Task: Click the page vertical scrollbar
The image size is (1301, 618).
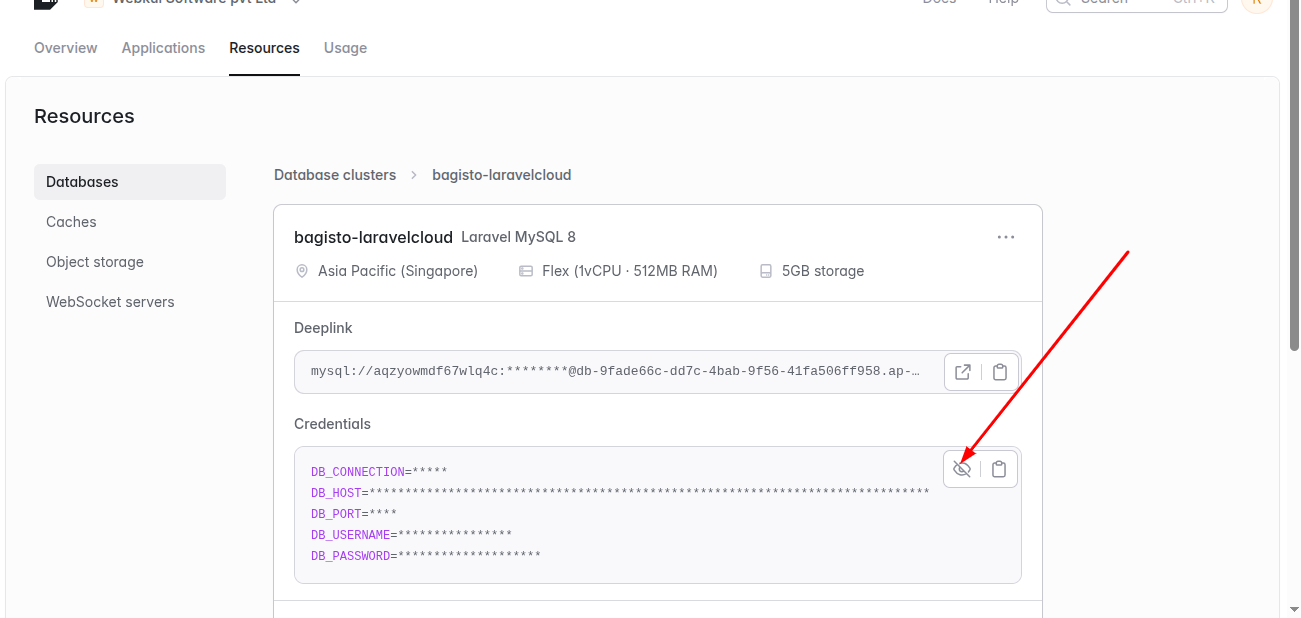Action: tap(1294, 180)
